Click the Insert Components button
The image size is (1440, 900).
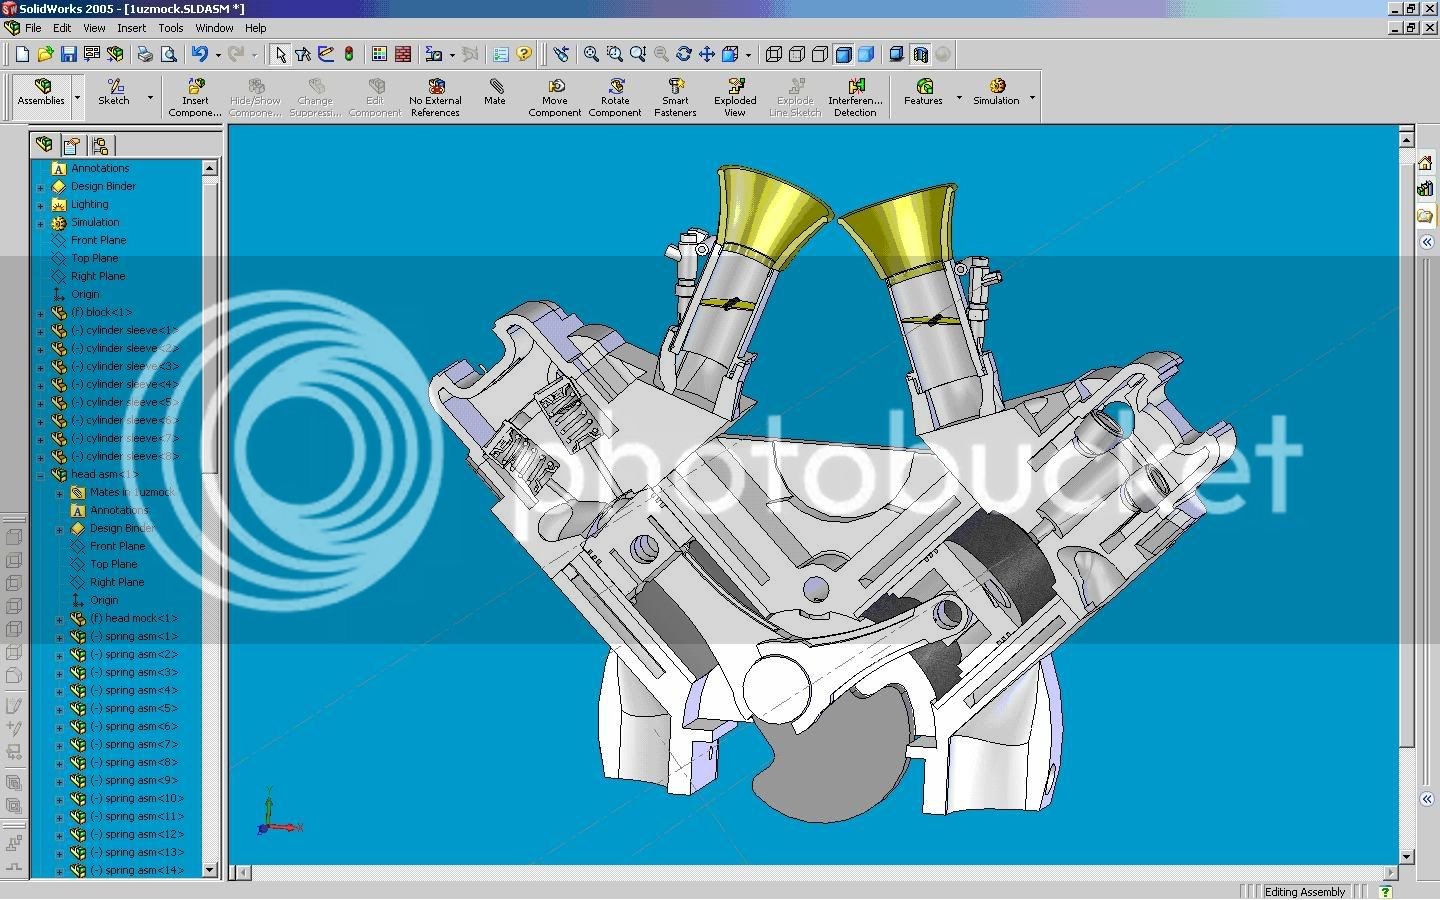pyautogui.click(x=195, y=98)
